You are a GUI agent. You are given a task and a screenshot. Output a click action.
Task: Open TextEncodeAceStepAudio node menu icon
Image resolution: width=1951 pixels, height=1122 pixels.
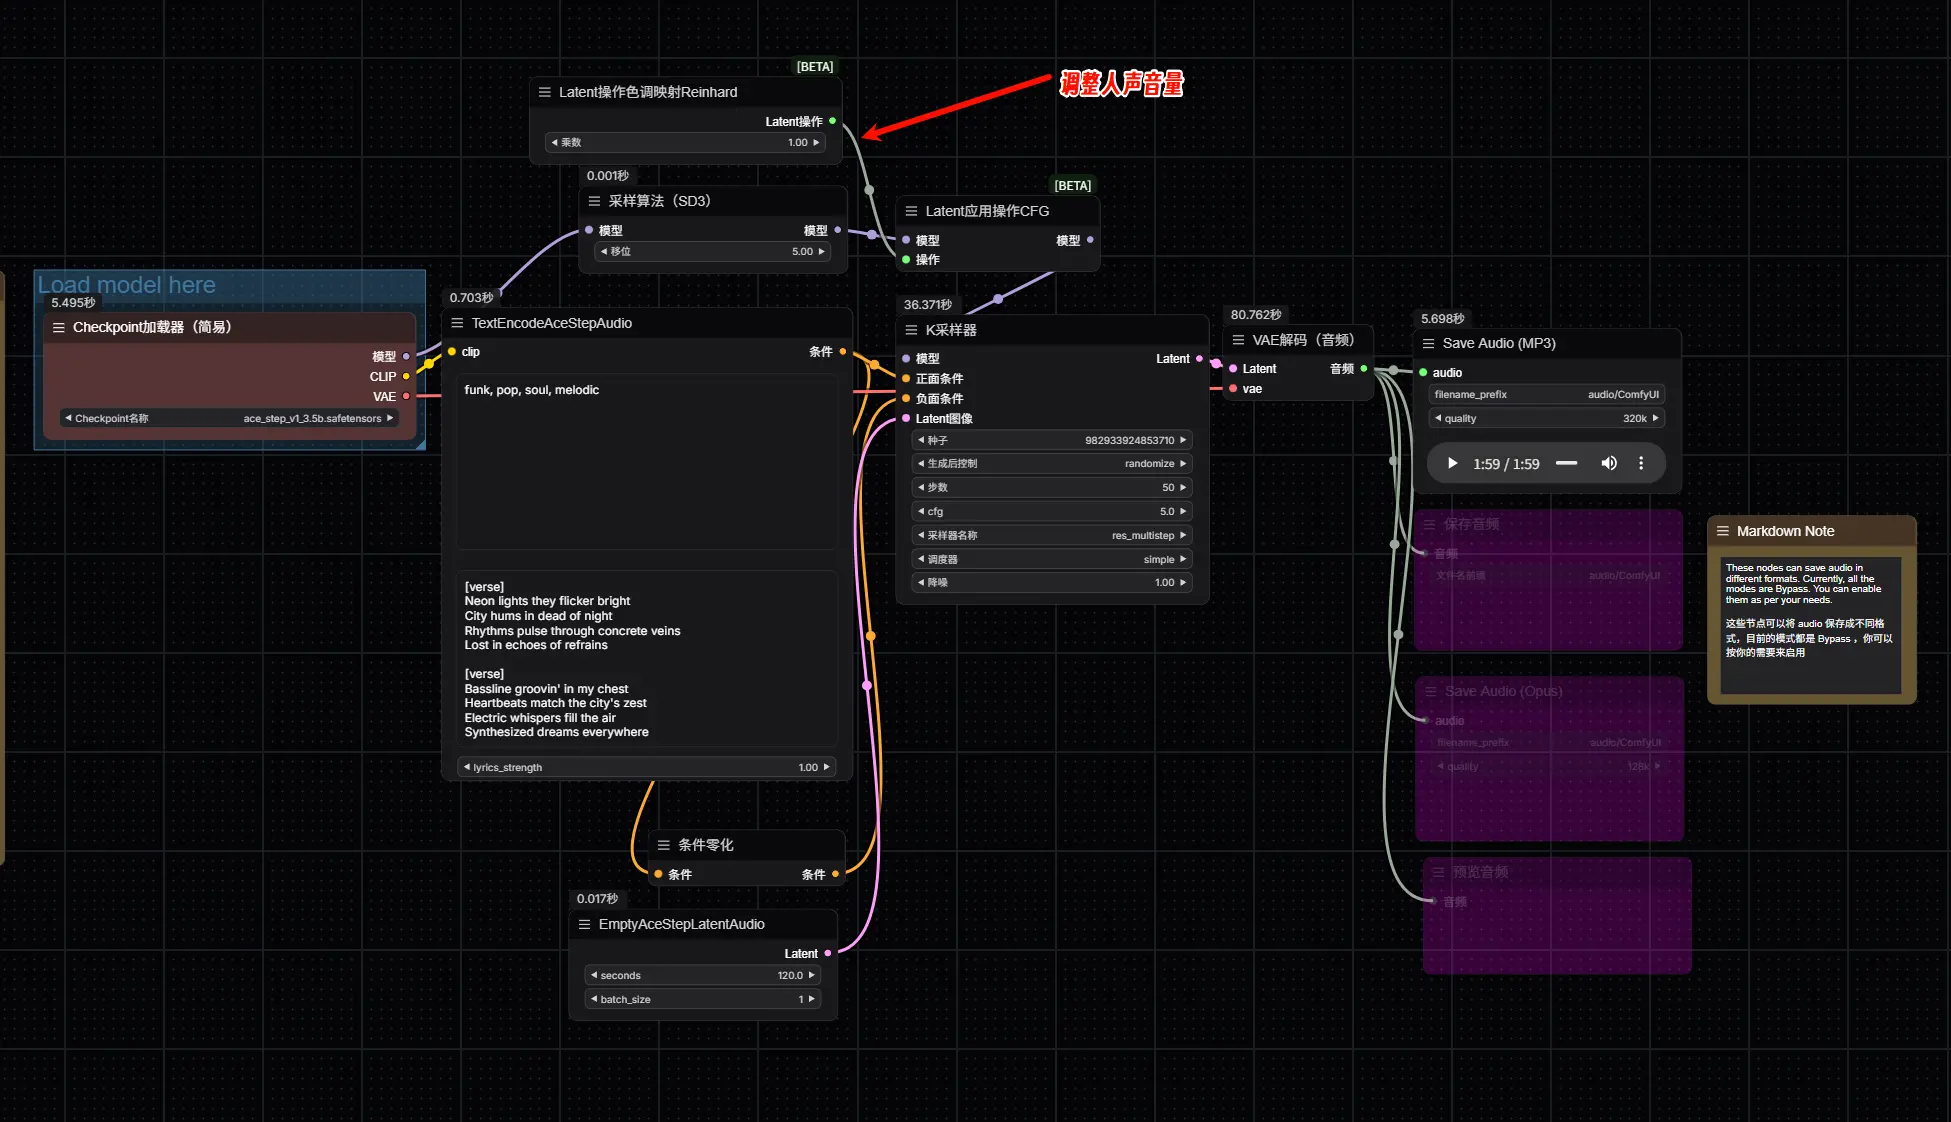(457, 323)
